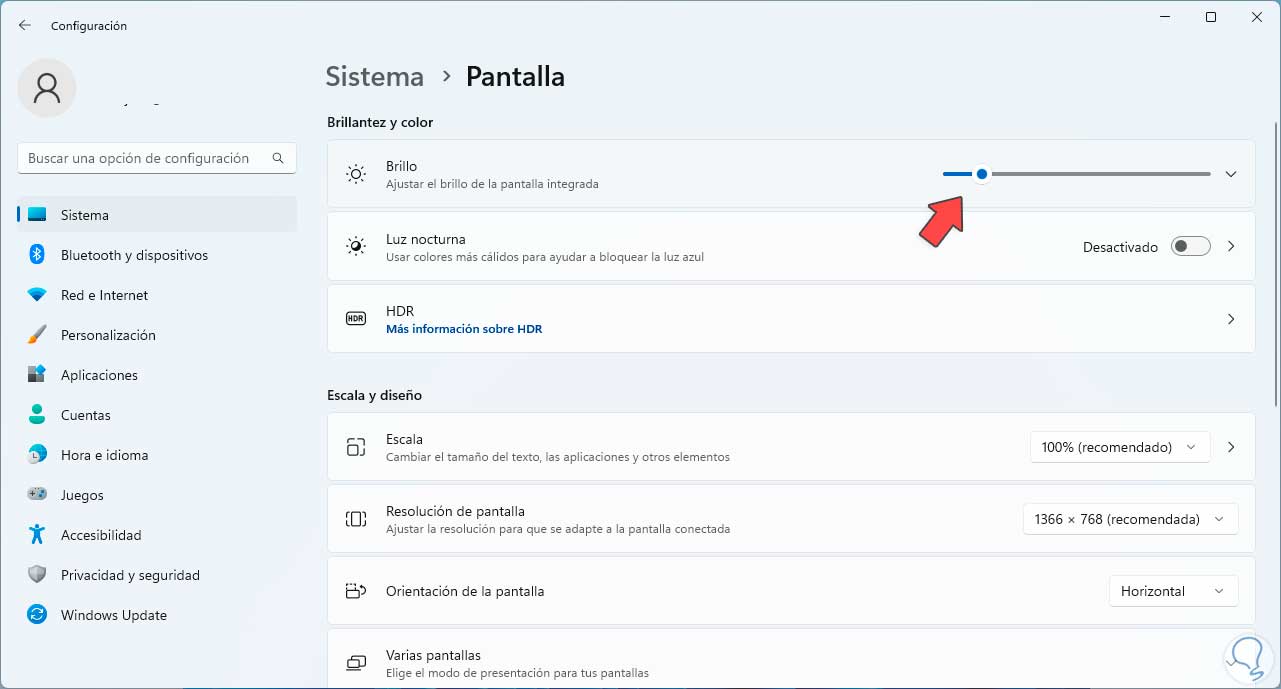Viewport: 1281px width, 689px height.
Task: Click the user profile avatar
Action: 47,88
